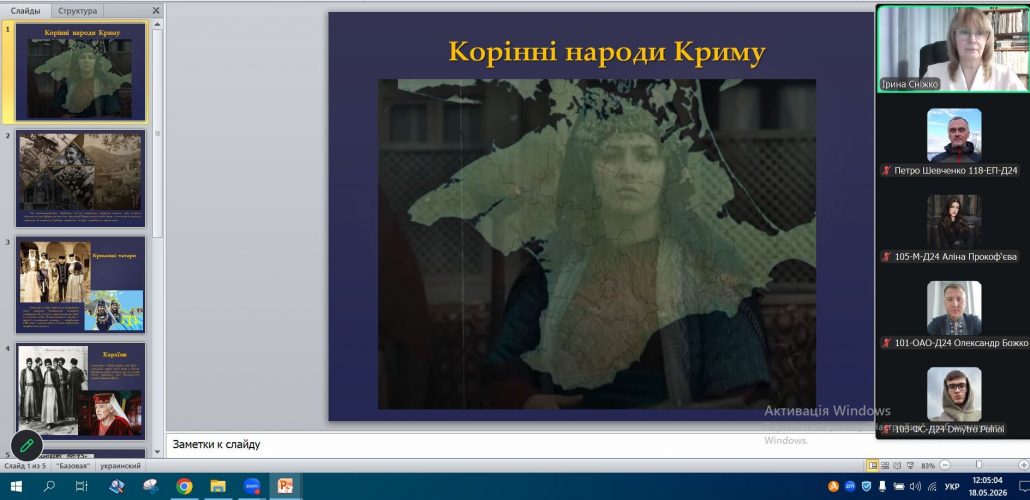This screenshot has width=1030, height=500.
Task: Open Zoom from taskbar
Action: (x=252, y=486)
